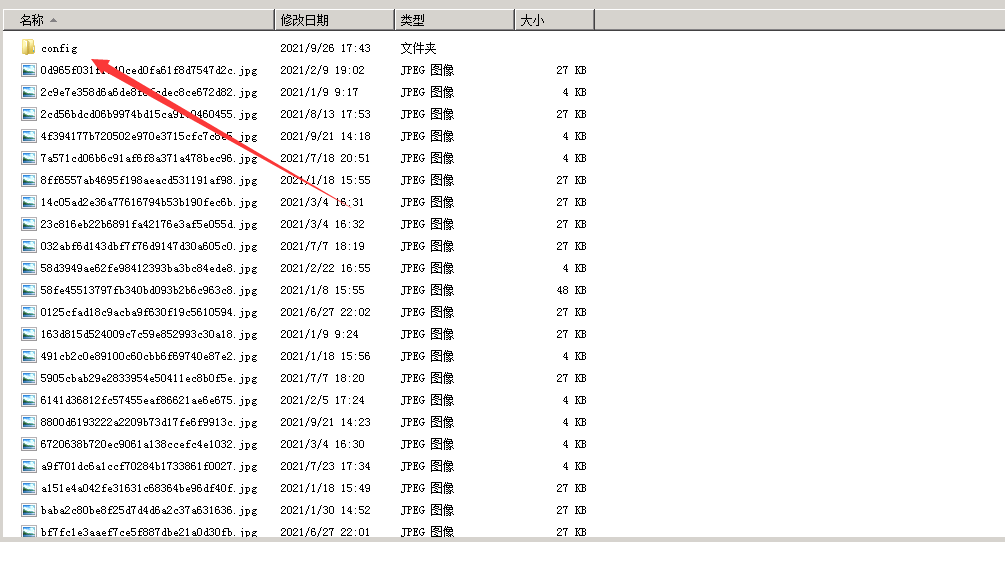Select filename 23c816eb22b6891fa42176e3af5e055d.jpg

coord(149,225)
